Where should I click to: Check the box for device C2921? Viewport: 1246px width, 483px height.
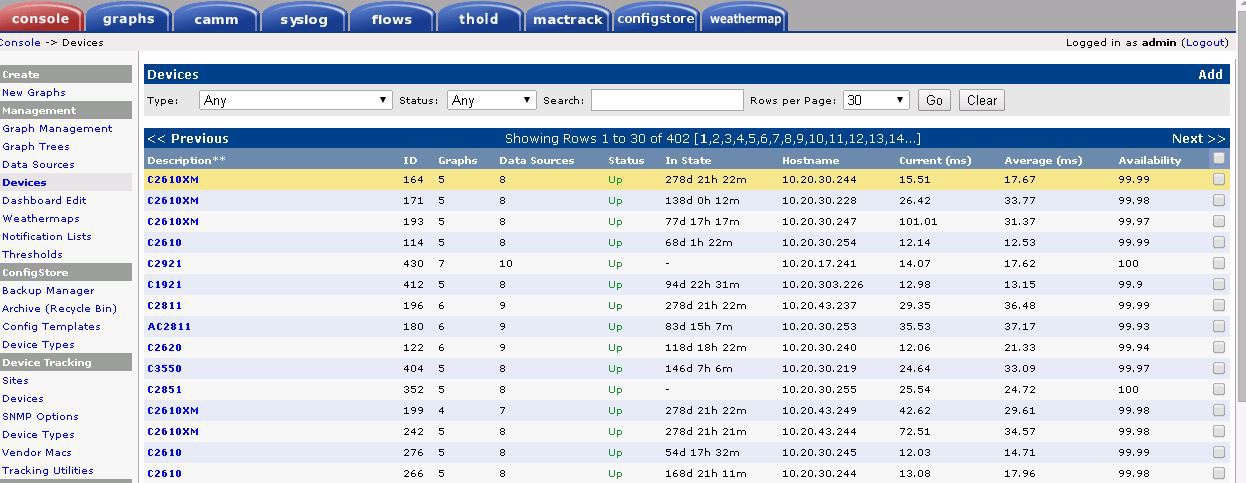(x=1218, y=263)
